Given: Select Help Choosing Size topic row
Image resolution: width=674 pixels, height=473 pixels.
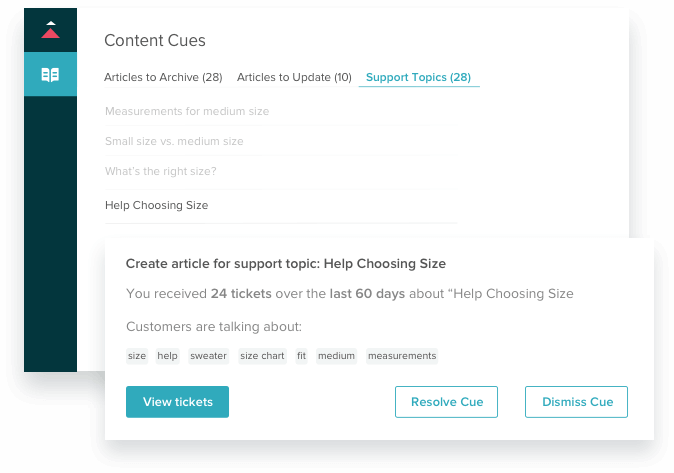Looking at the screenshot, I should click(280, 206).
